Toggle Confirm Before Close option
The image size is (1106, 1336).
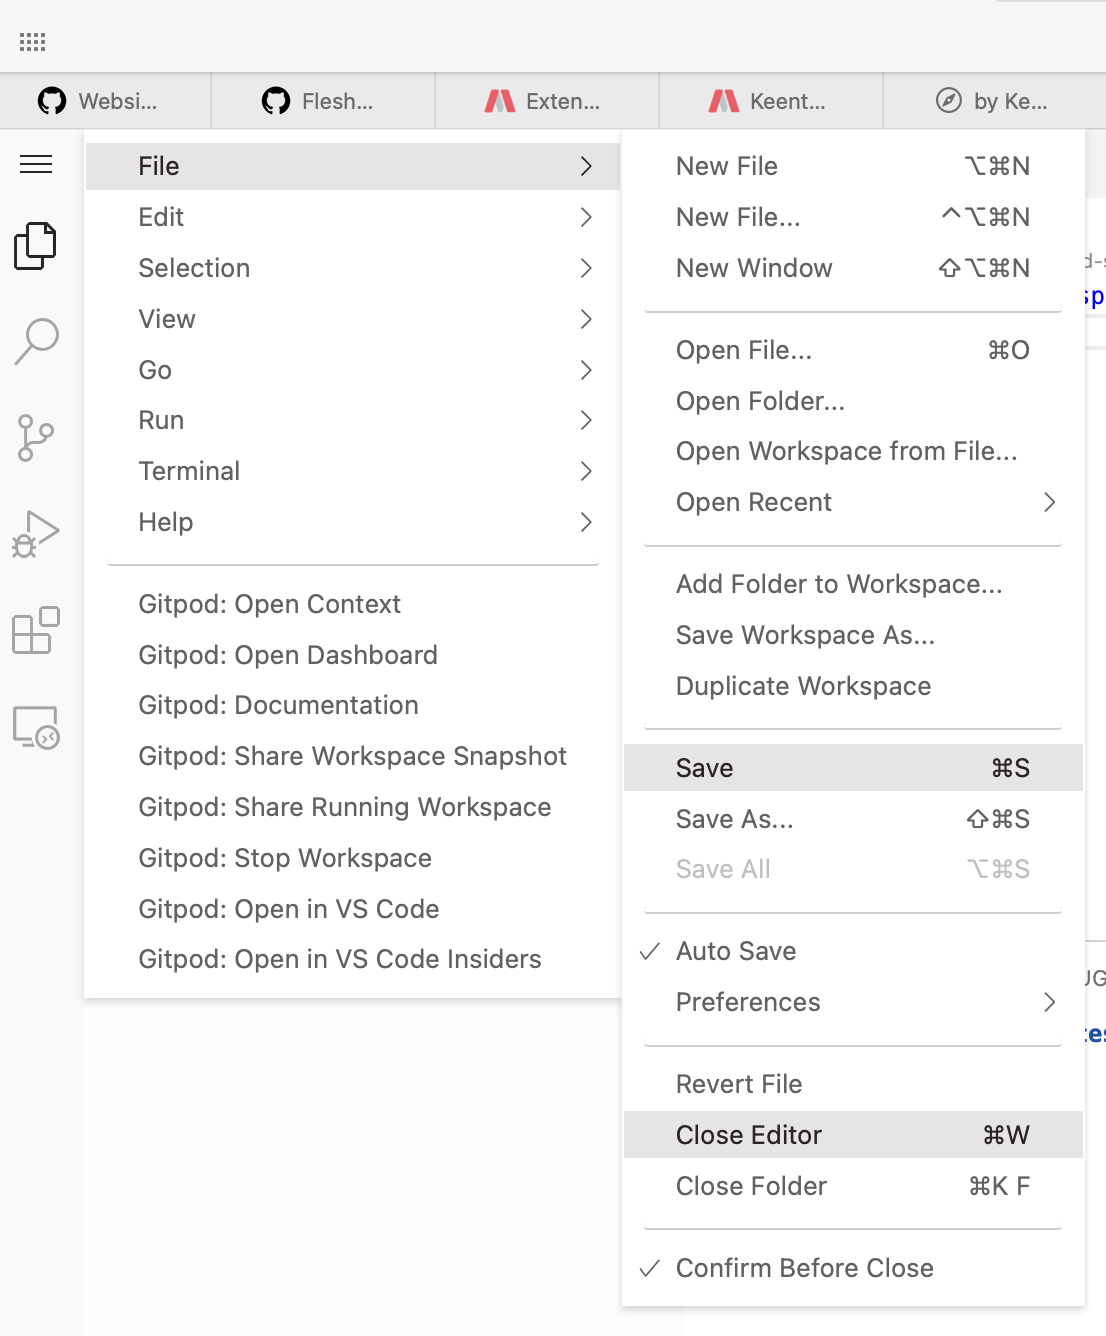pyautogui.click(x=804, y=1268)
